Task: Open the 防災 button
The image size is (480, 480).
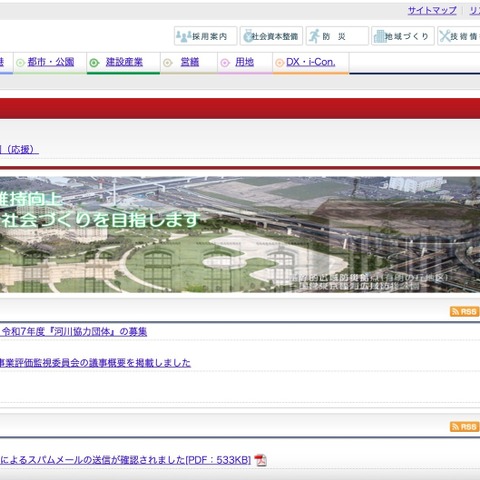Action: tap(337, 36)
